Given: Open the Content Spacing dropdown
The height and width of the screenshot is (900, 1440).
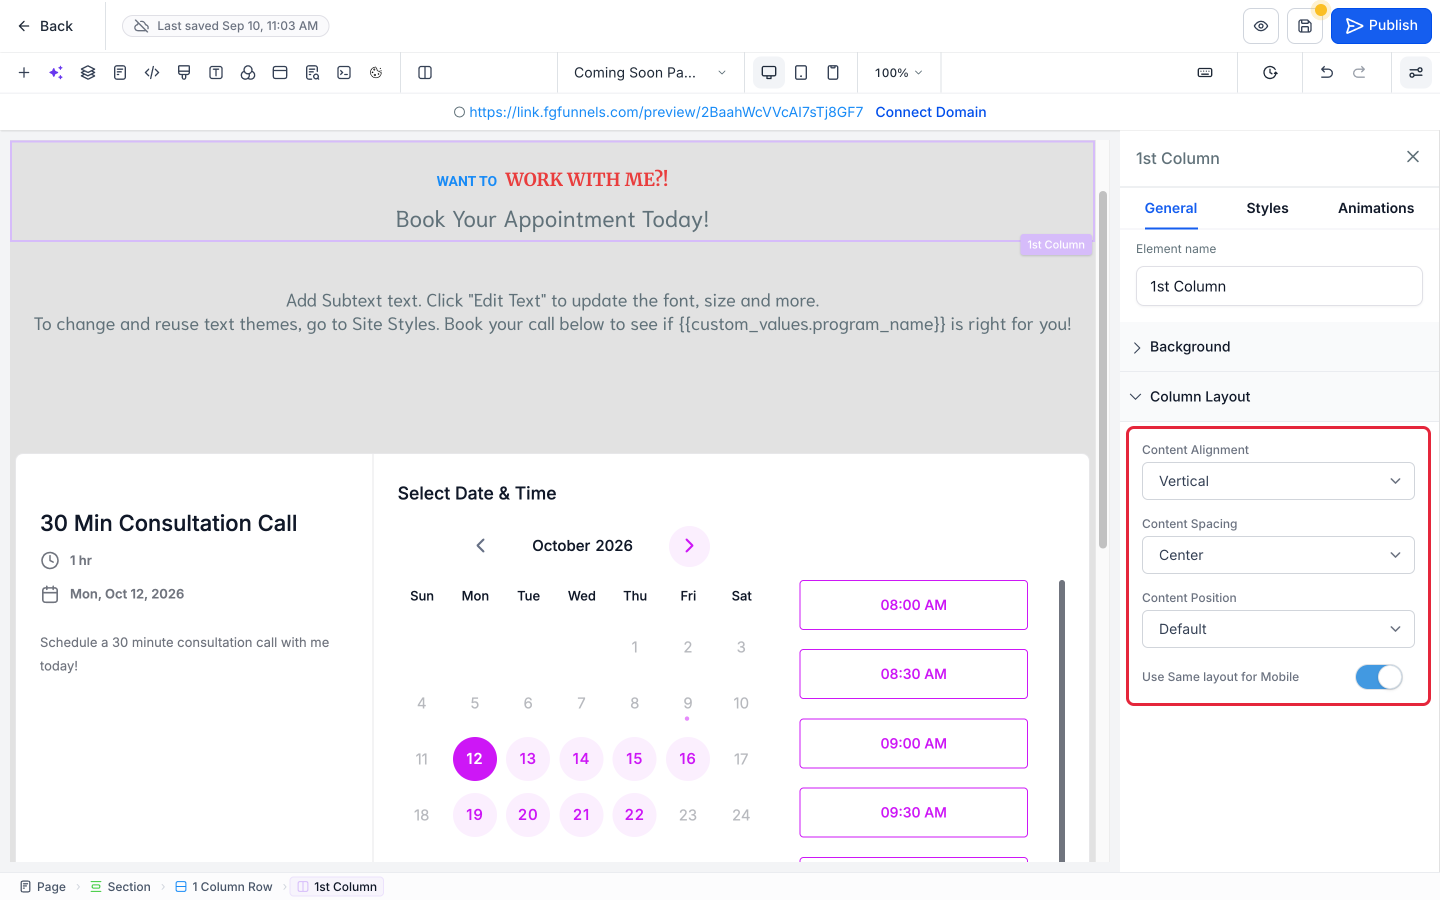Looking at the screenshot, I should pos(1278,555).
